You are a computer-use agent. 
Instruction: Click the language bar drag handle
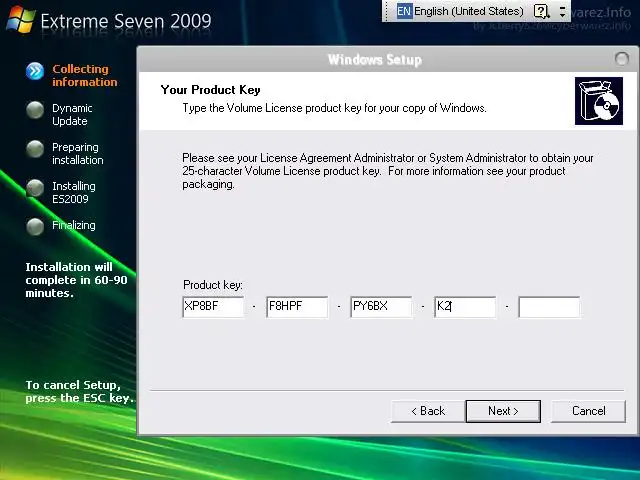386,11
